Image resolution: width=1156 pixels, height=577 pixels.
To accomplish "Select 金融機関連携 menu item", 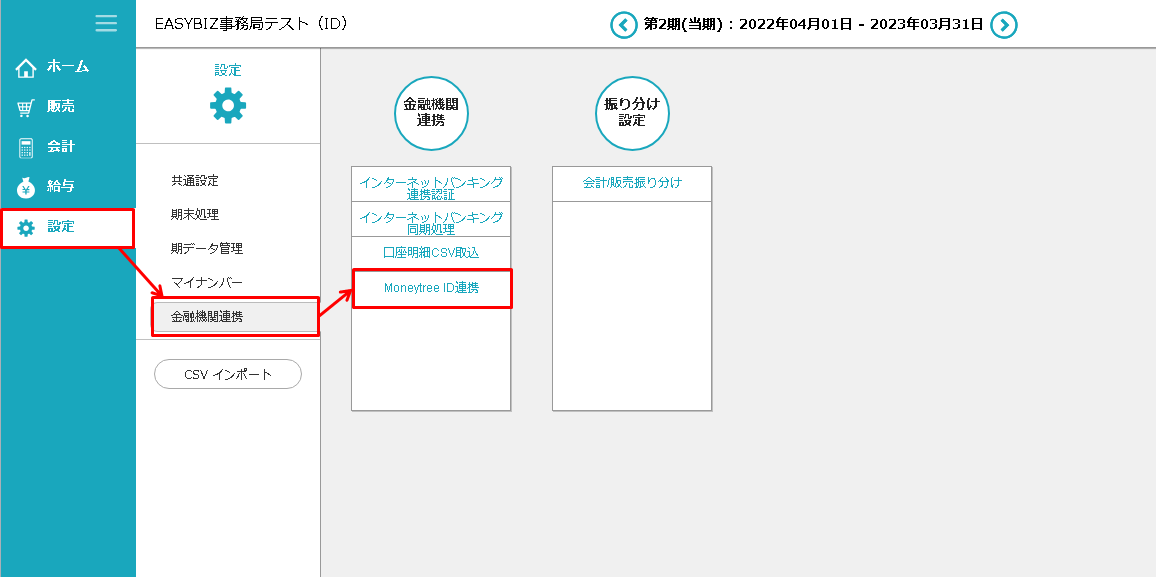I will pos(207,317).
